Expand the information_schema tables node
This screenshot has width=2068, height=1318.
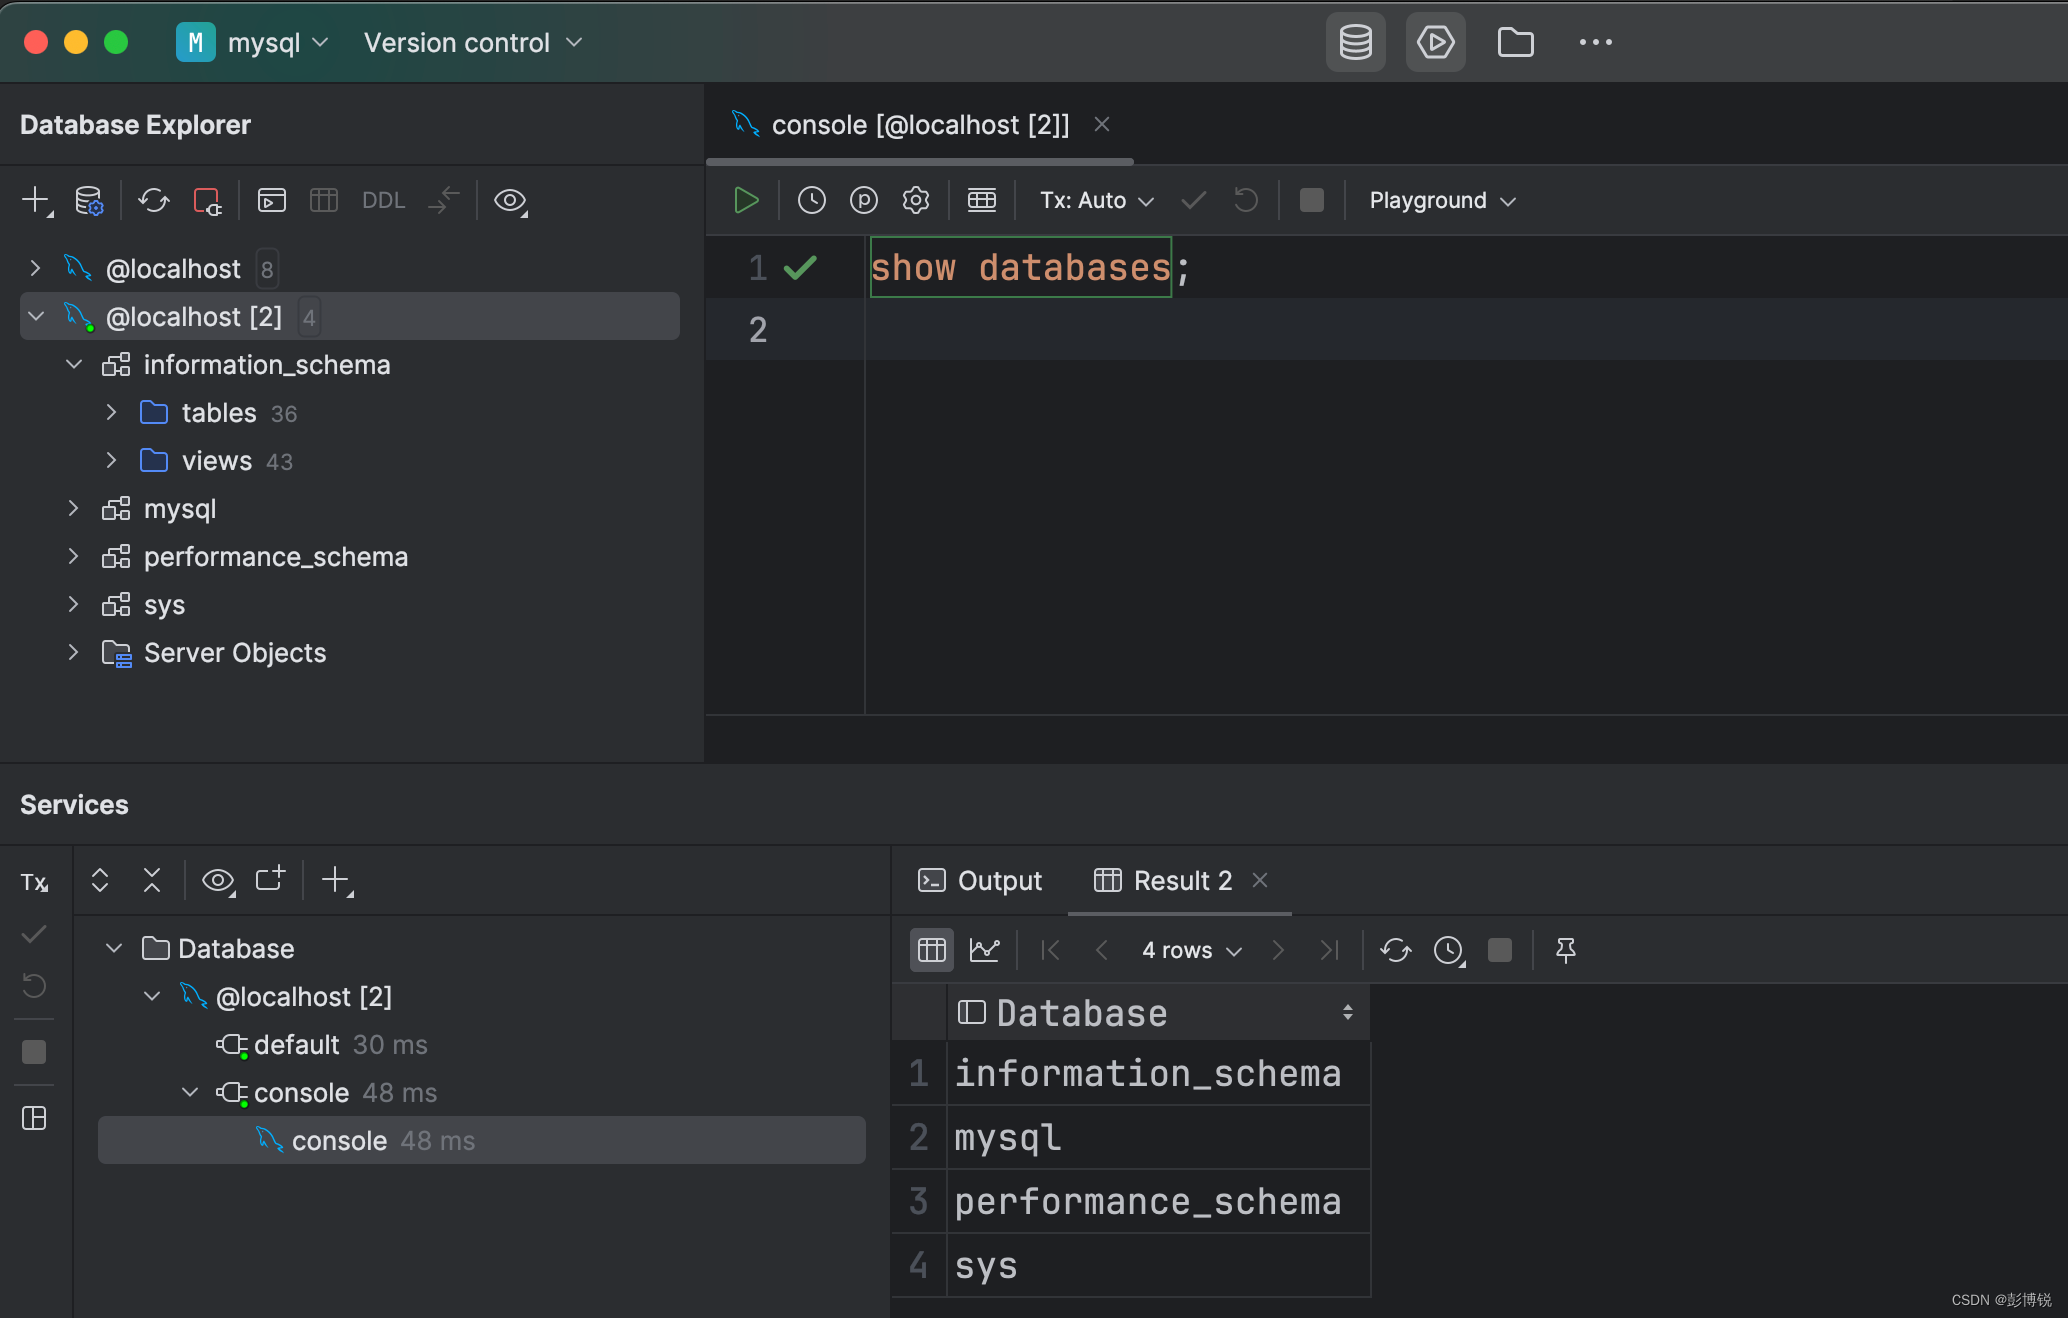[113, 412]
